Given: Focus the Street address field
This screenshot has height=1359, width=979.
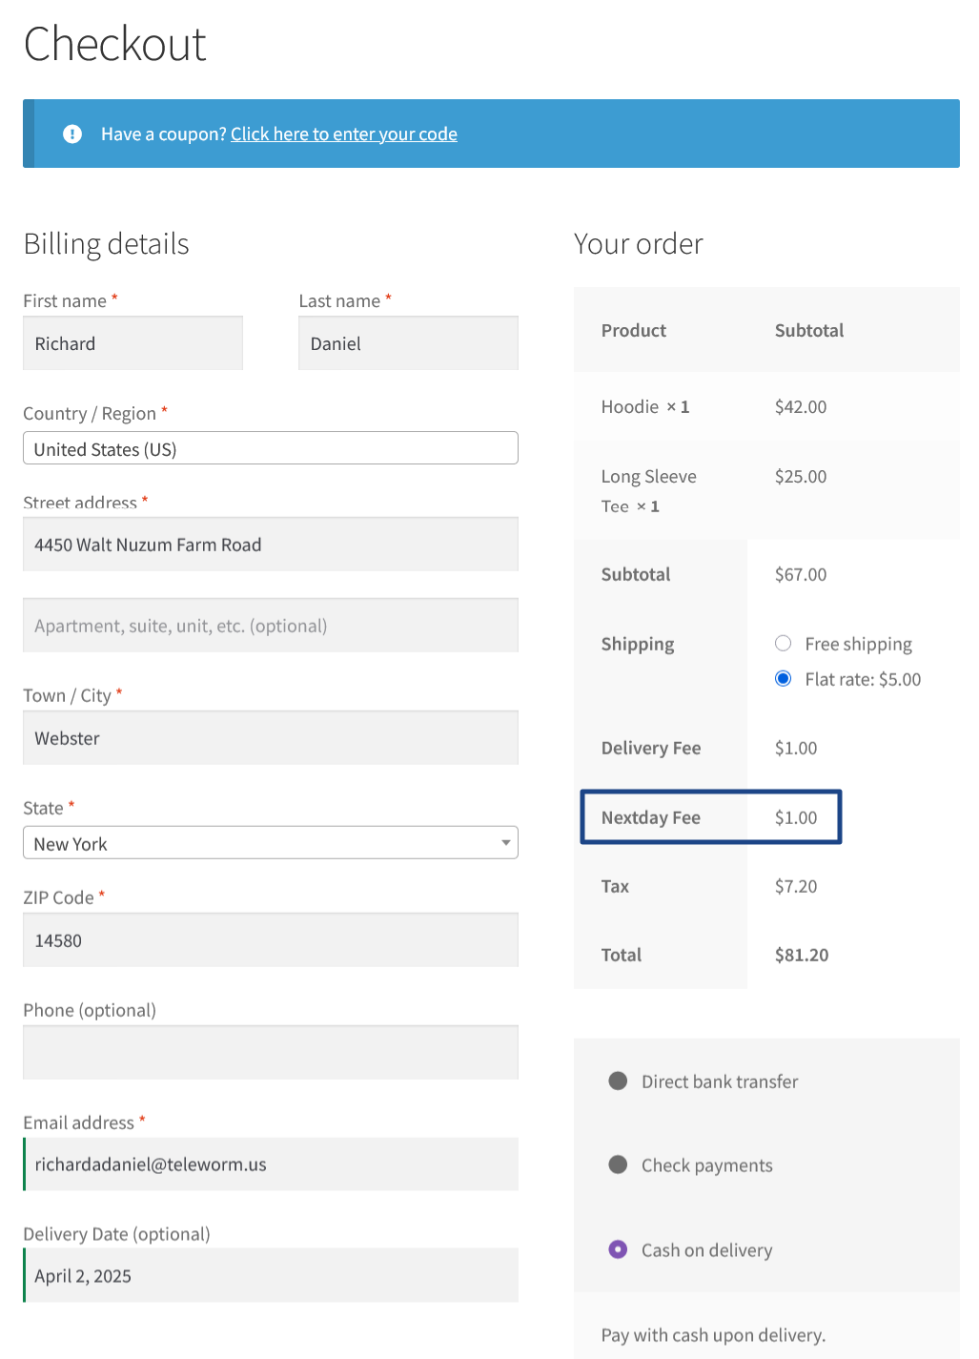Looking at the screenshot, I should pyautogui.click(x=270, y=545).
